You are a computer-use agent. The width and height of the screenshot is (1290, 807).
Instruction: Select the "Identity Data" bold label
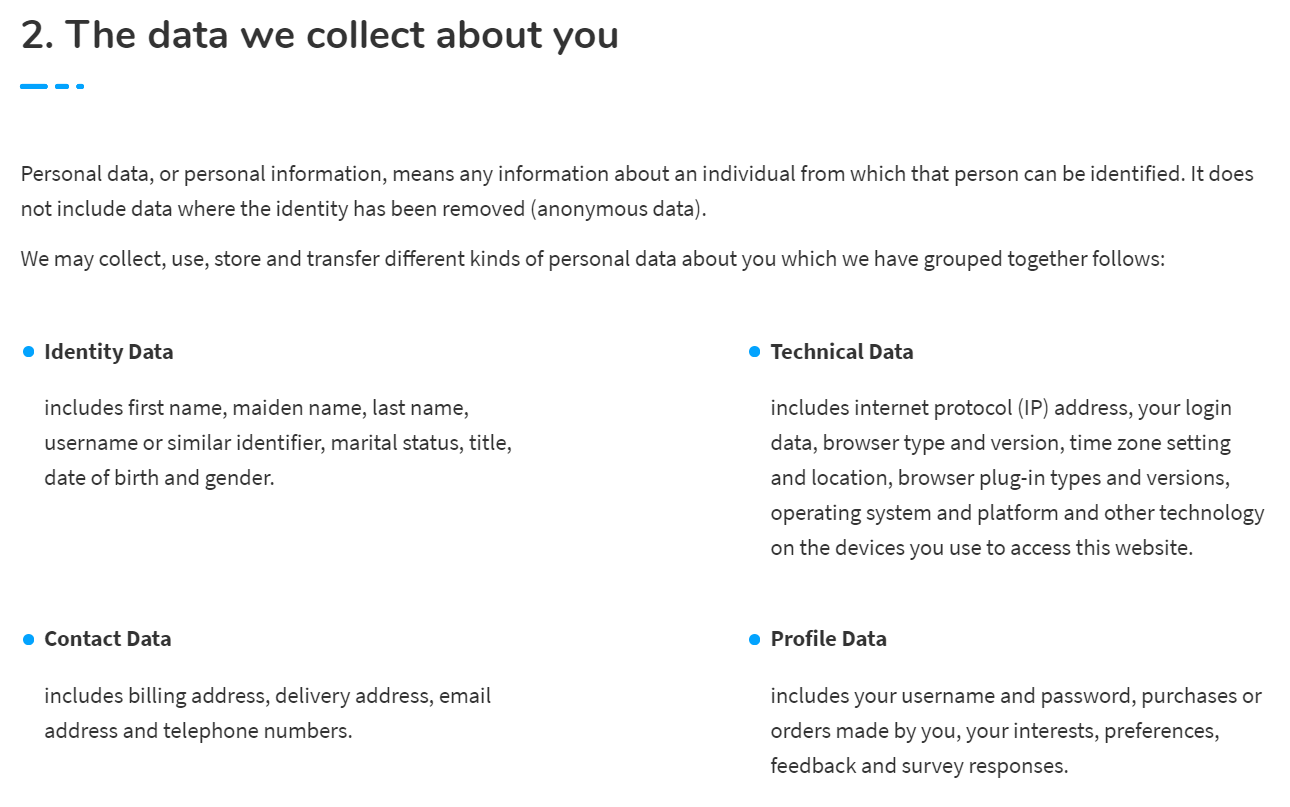[109, 352]
